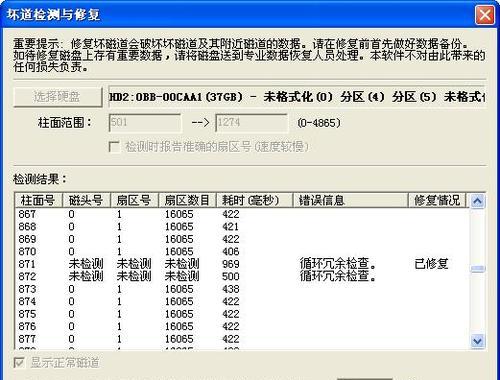500x380 pixels.
Task: Click the 16065 sector count in row 867
Action: (x=179, y=214)
